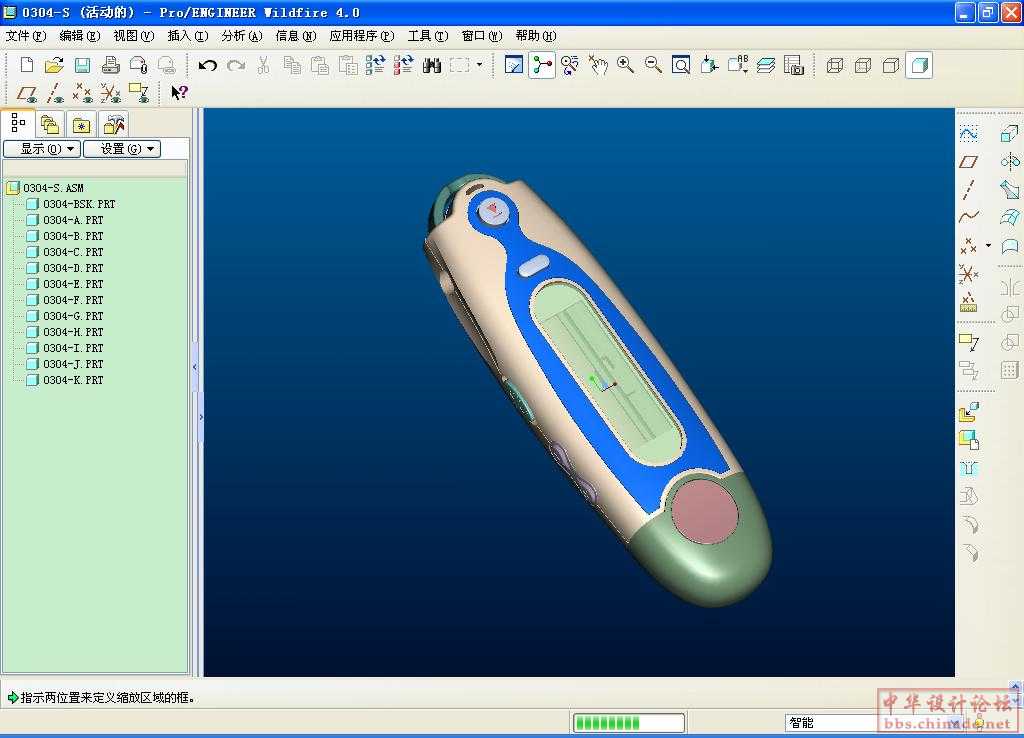Switch to the Favorites tab
1024x738 pixels.
[x=81, y=124]
